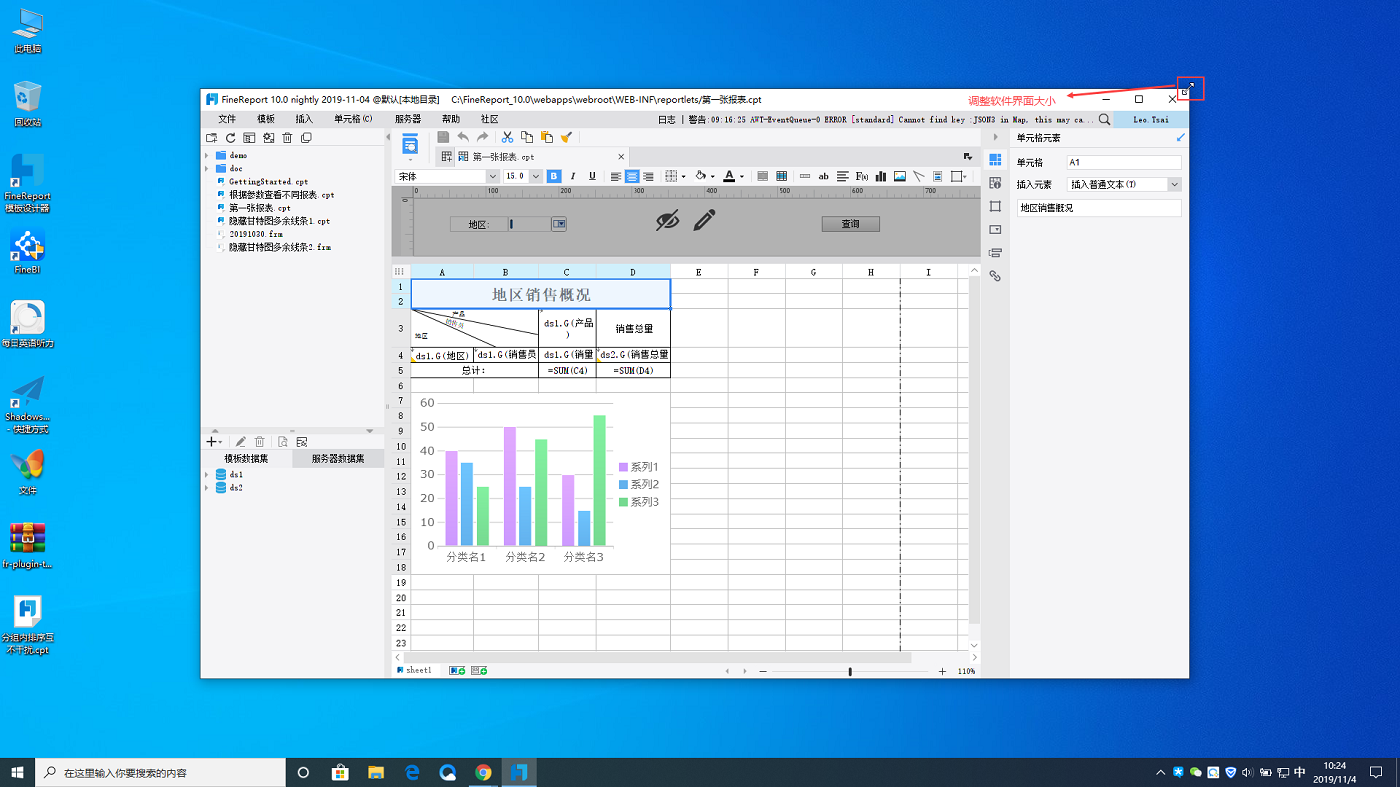
Task: Open the widget settings icon in sidebar
Action: [x=995, y=230]
